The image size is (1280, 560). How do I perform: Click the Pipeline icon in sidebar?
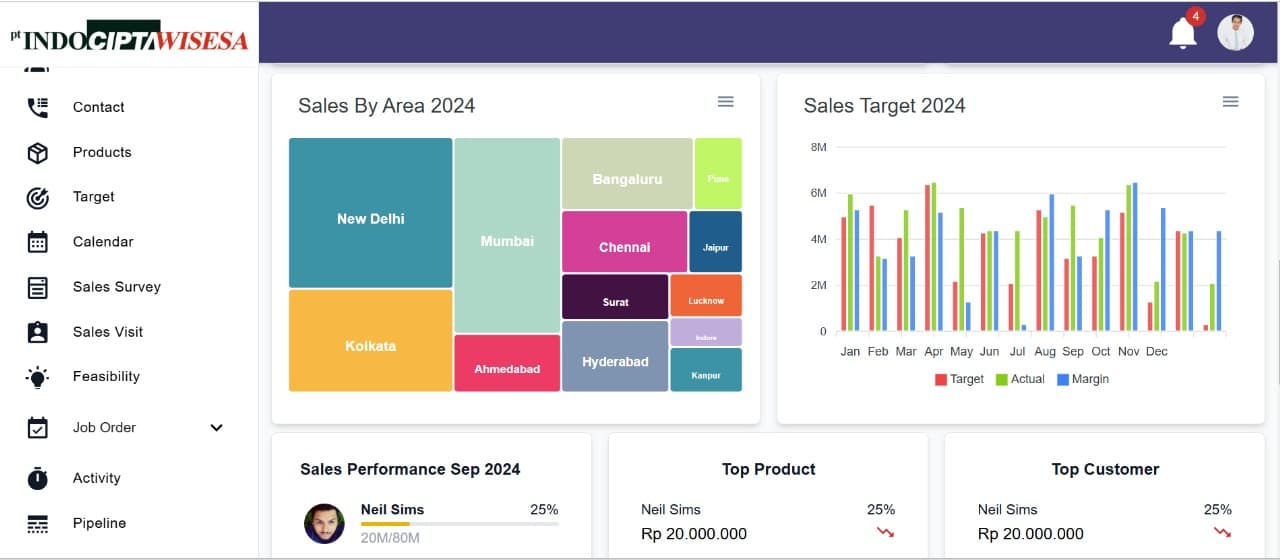38,523
